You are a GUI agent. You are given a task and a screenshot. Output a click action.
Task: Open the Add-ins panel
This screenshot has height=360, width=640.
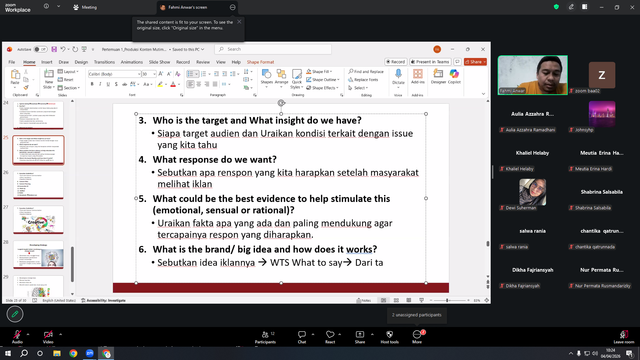coord(418,77)
